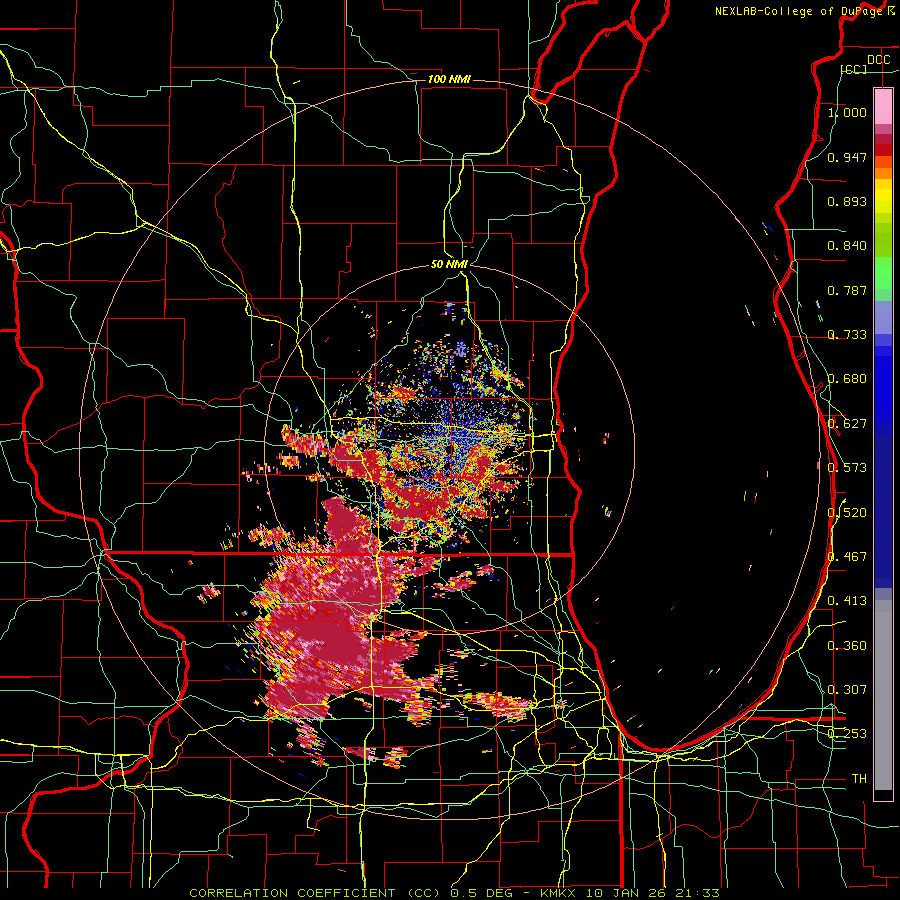The height and width of the screenshot is (900, 900).
Task: Click the 50 NMI range ring label
Action: pyautogui.click(x=449, y=264)
